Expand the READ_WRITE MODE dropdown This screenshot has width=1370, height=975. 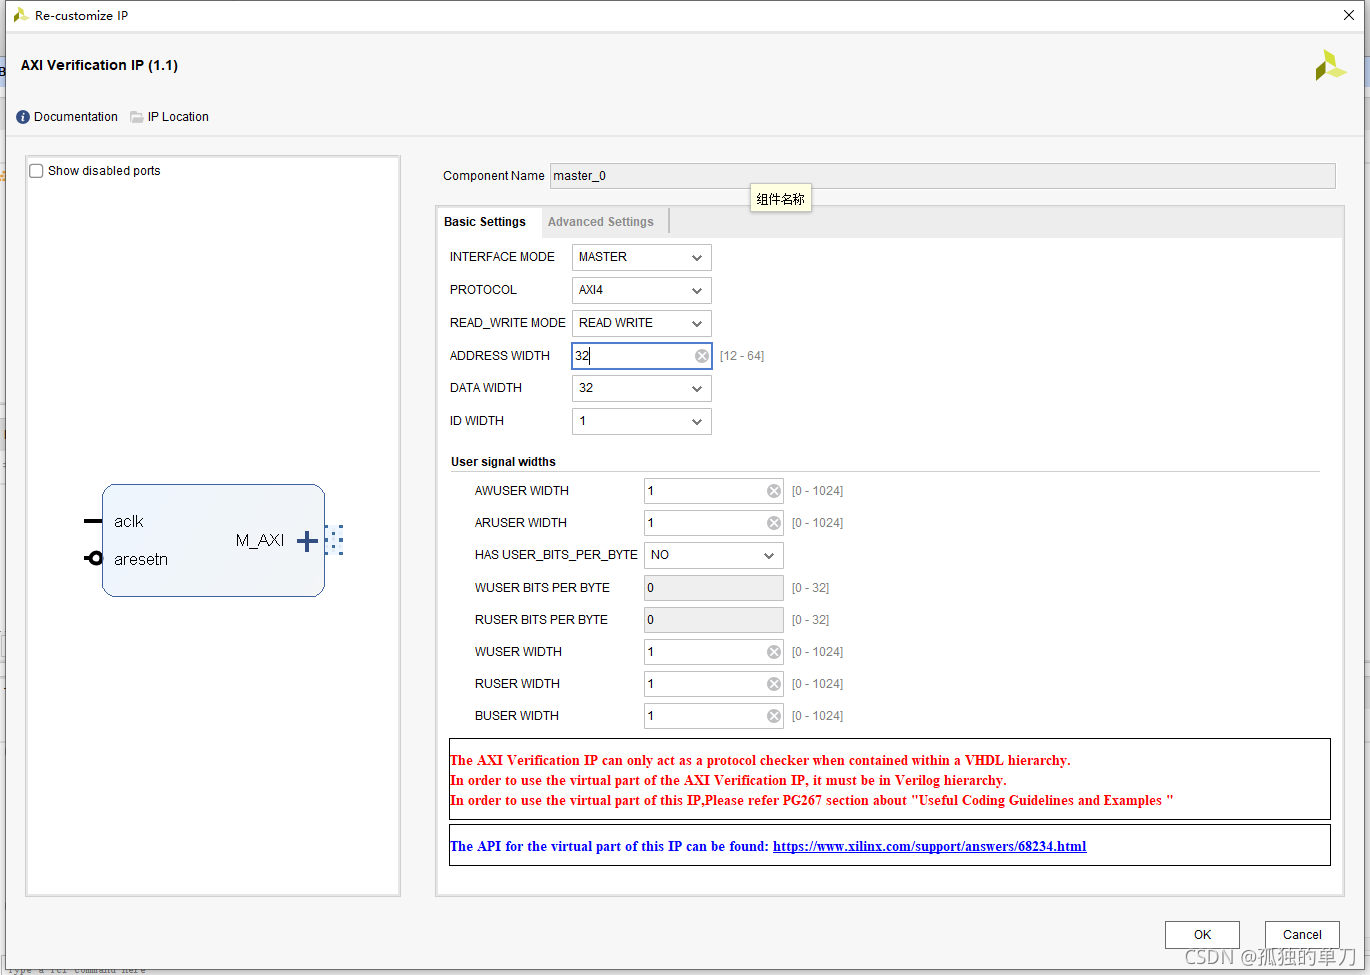[x=641, y=323]
